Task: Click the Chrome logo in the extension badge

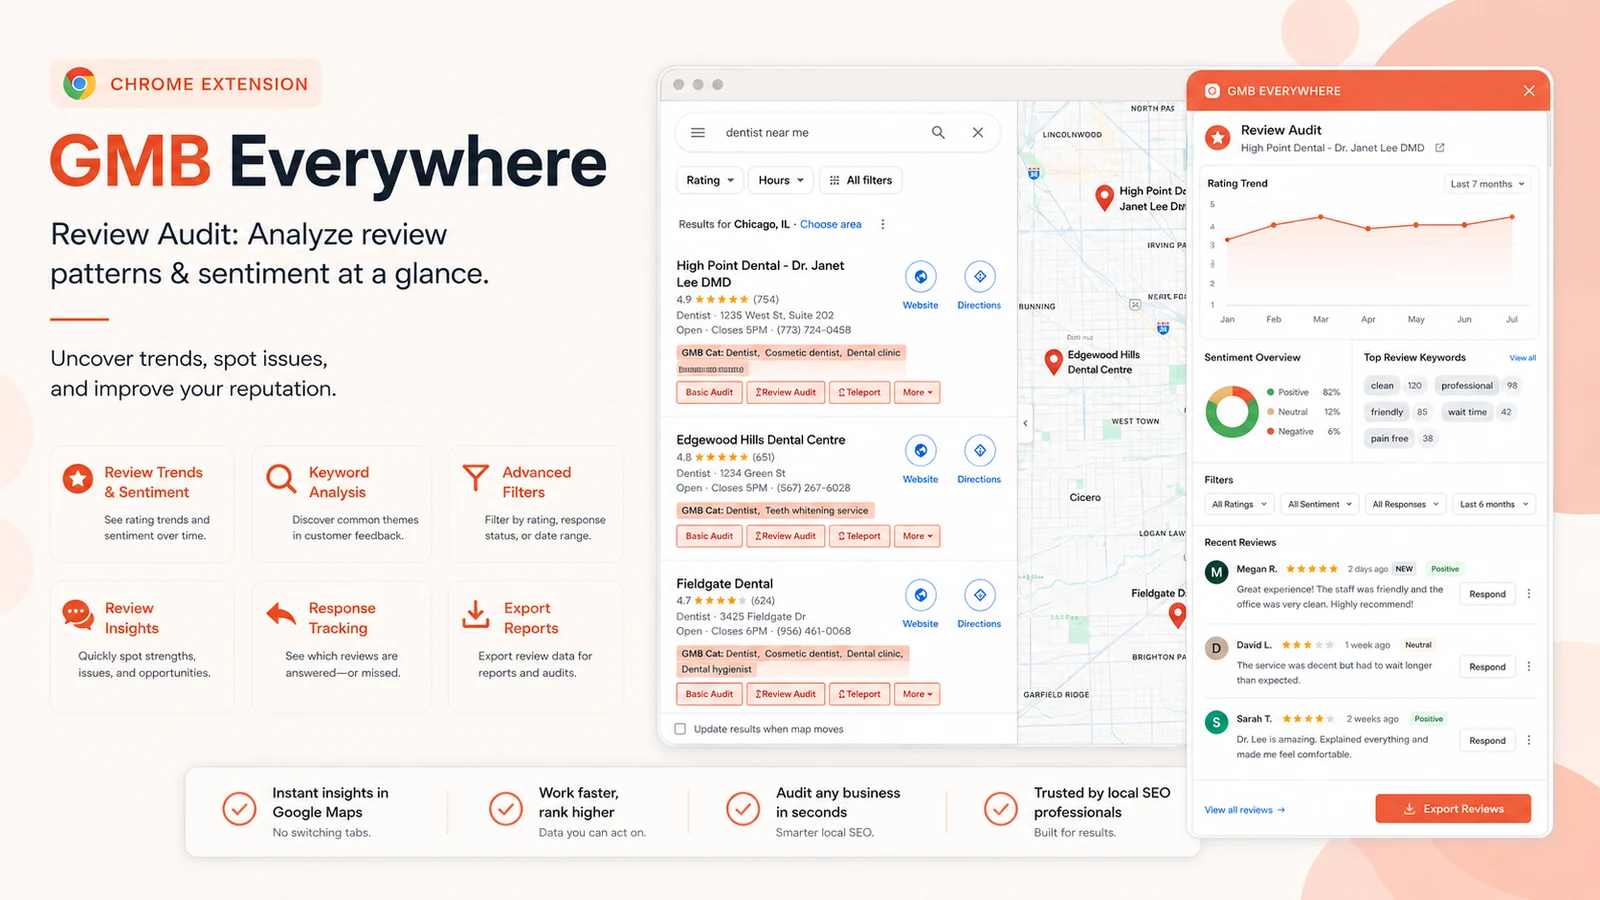Action: [x=80, y=84]
